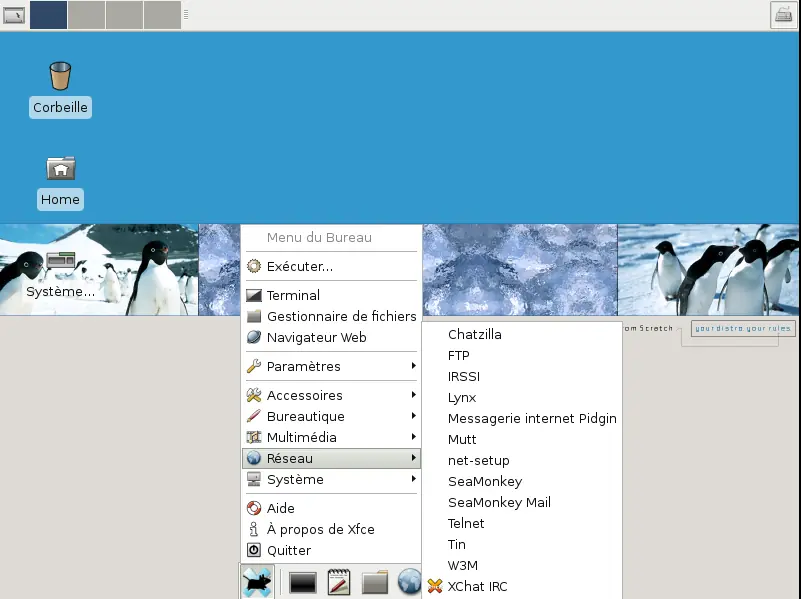
Task: Open SeaMonkey Mail entry
Action: point(522,502)
